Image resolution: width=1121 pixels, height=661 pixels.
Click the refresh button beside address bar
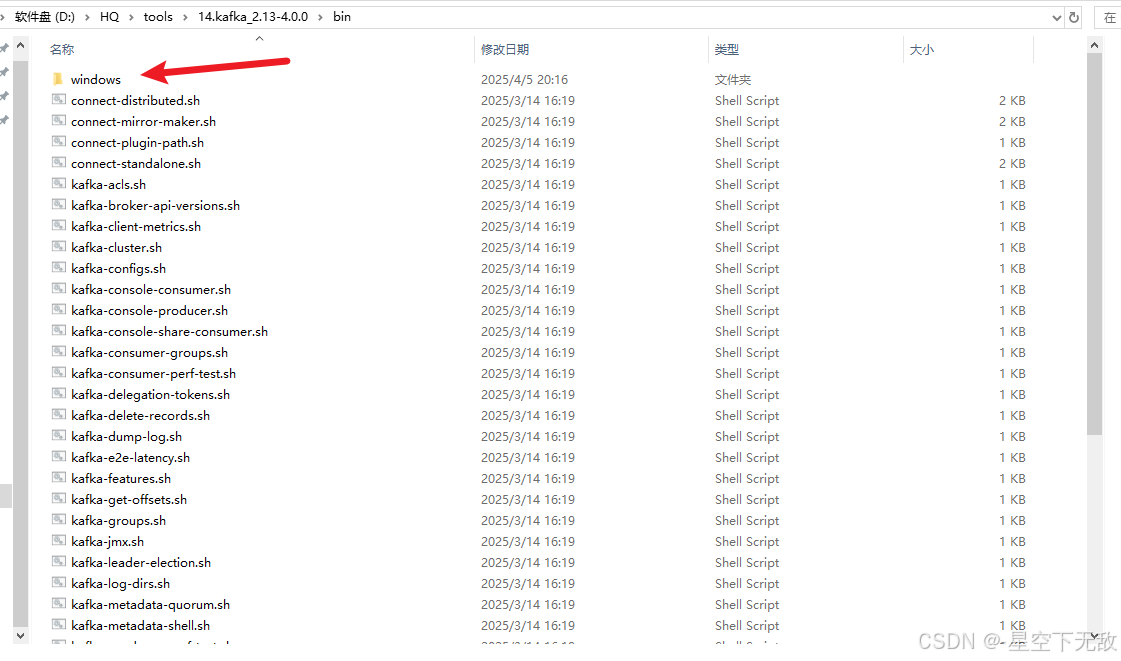coord(1075,17)
